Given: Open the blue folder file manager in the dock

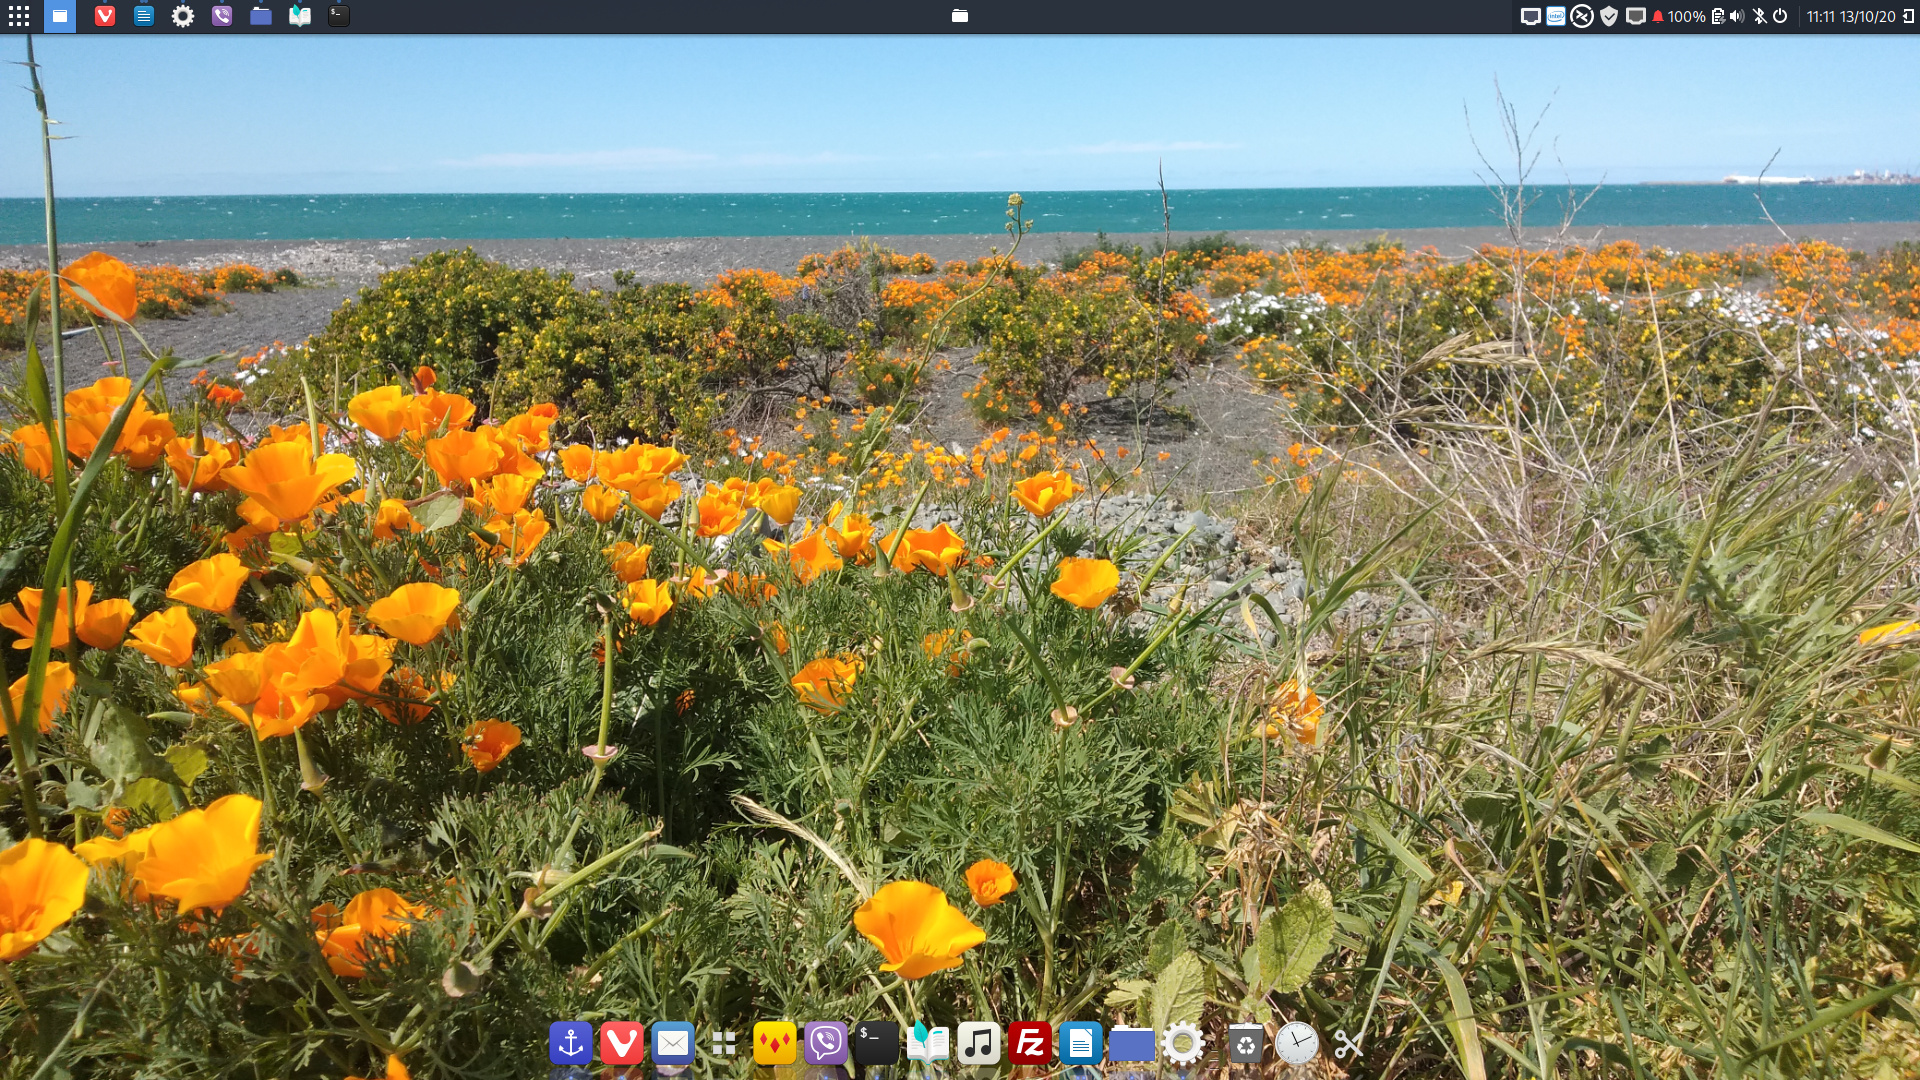Looking at the screenshot, I should pos(1132,1044).
